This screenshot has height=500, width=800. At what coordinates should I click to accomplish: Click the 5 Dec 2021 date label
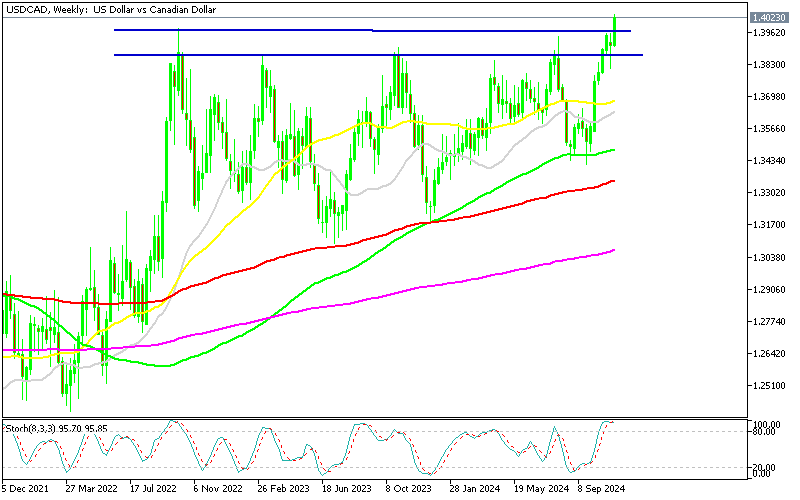[x=27, y=491]
